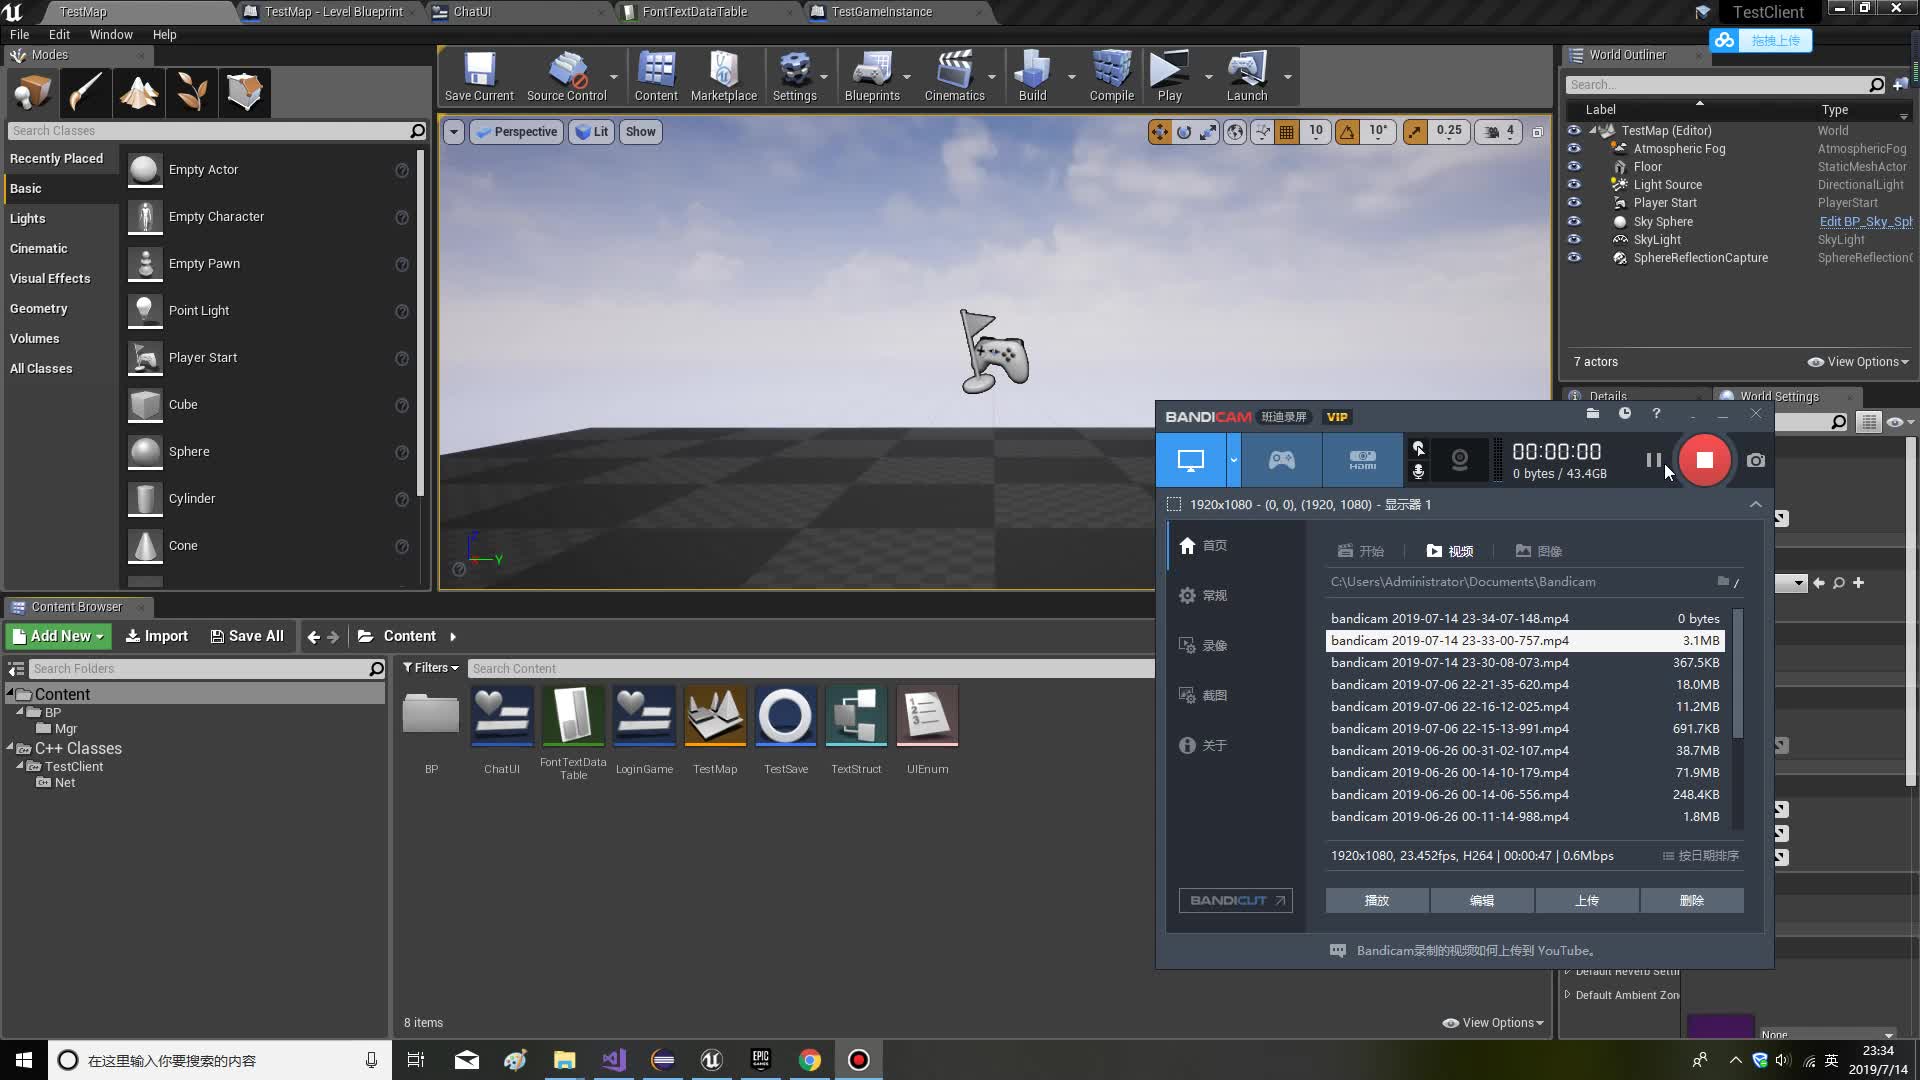The image size is (1920, 1080).
Task: Click the Edit BP_Sky_Sphere link
Action: click(1864, 222)
